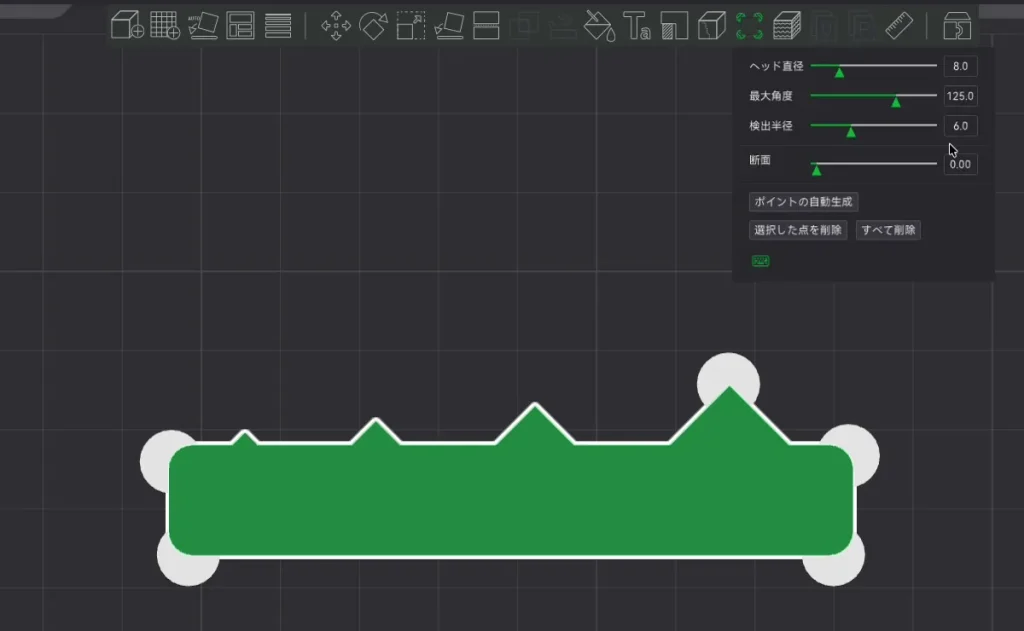Select the brim ear on the tallest peak

(728, 372)
